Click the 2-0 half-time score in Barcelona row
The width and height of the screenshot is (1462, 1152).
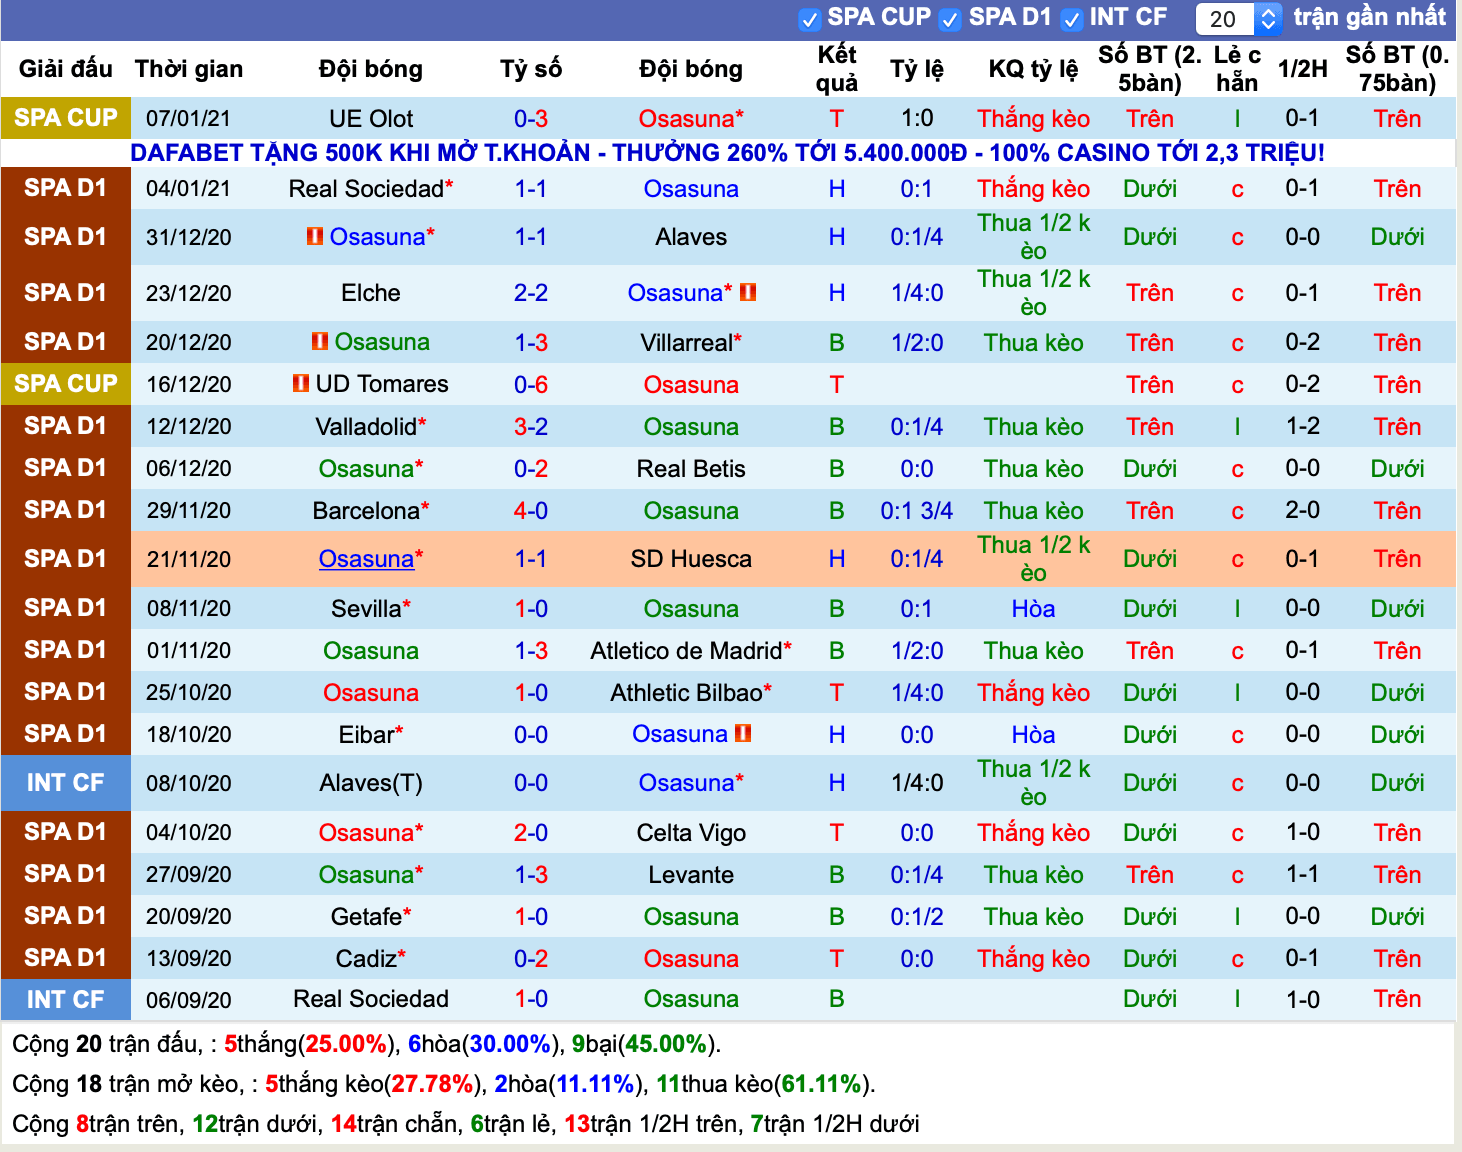[x=1303, y=511]
